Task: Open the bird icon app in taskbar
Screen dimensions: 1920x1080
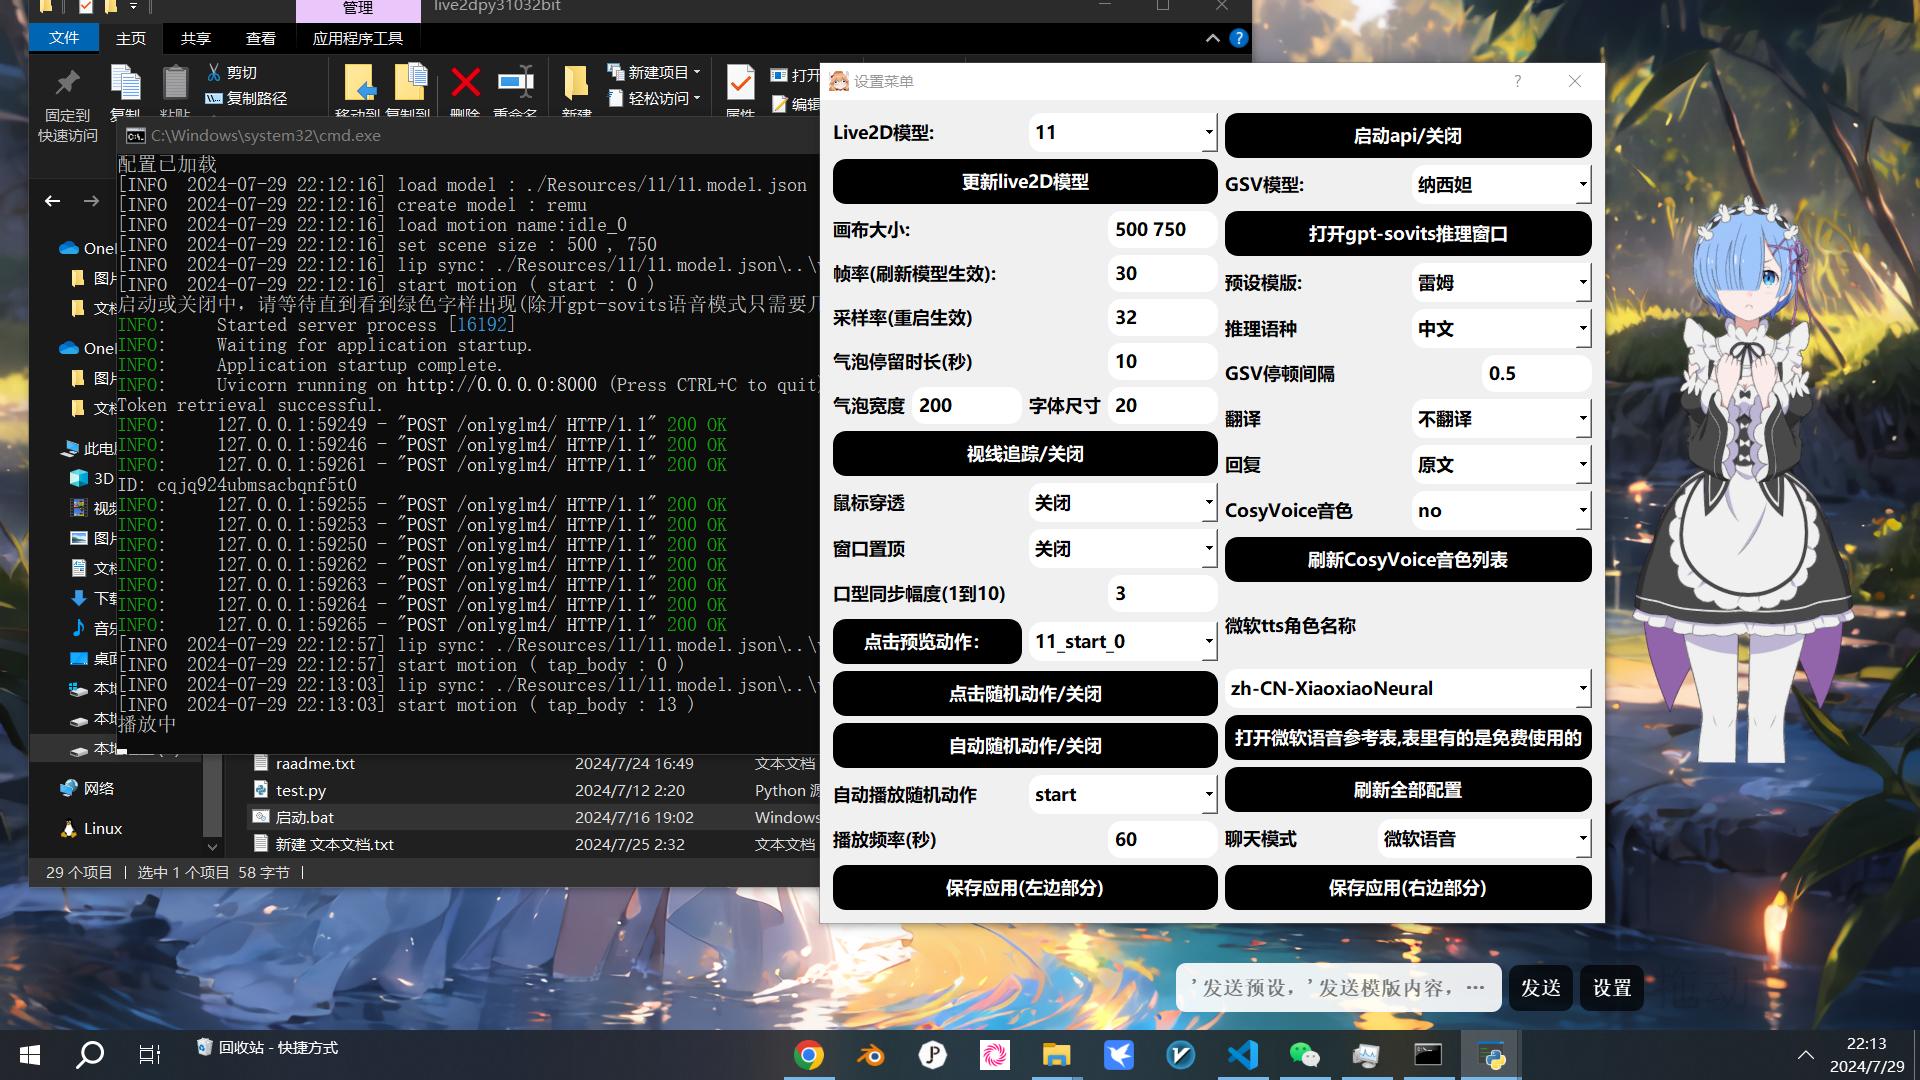Action: coord(1119,1055)
